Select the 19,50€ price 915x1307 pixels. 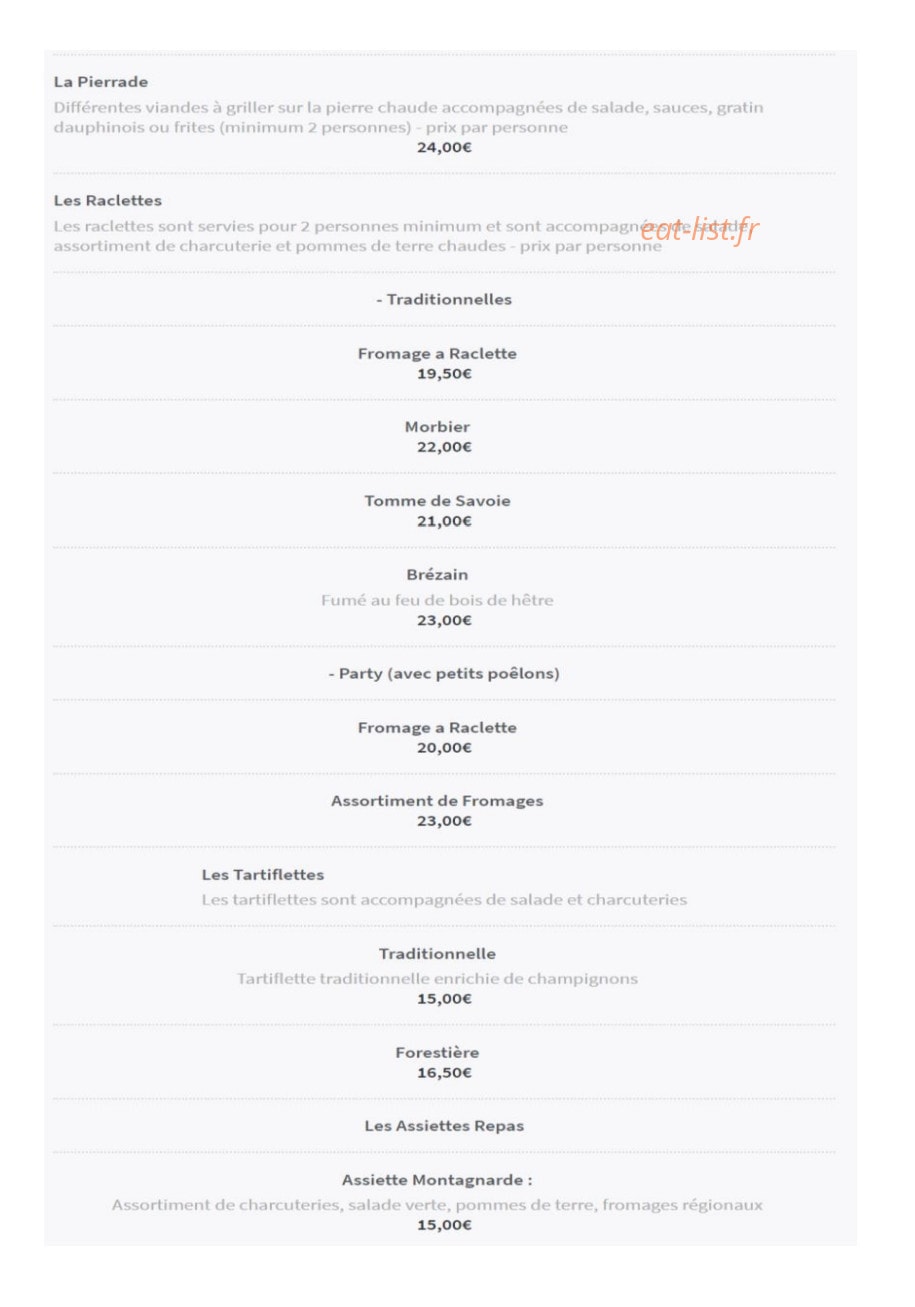coord(444,374)
